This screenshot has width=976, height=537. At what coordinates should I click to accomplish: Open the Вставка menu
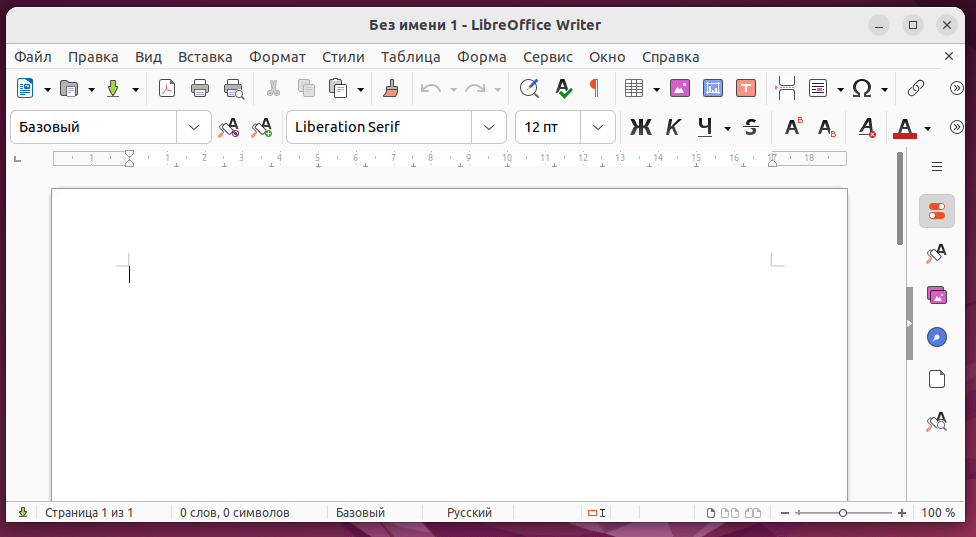click(x=205, y=57)
